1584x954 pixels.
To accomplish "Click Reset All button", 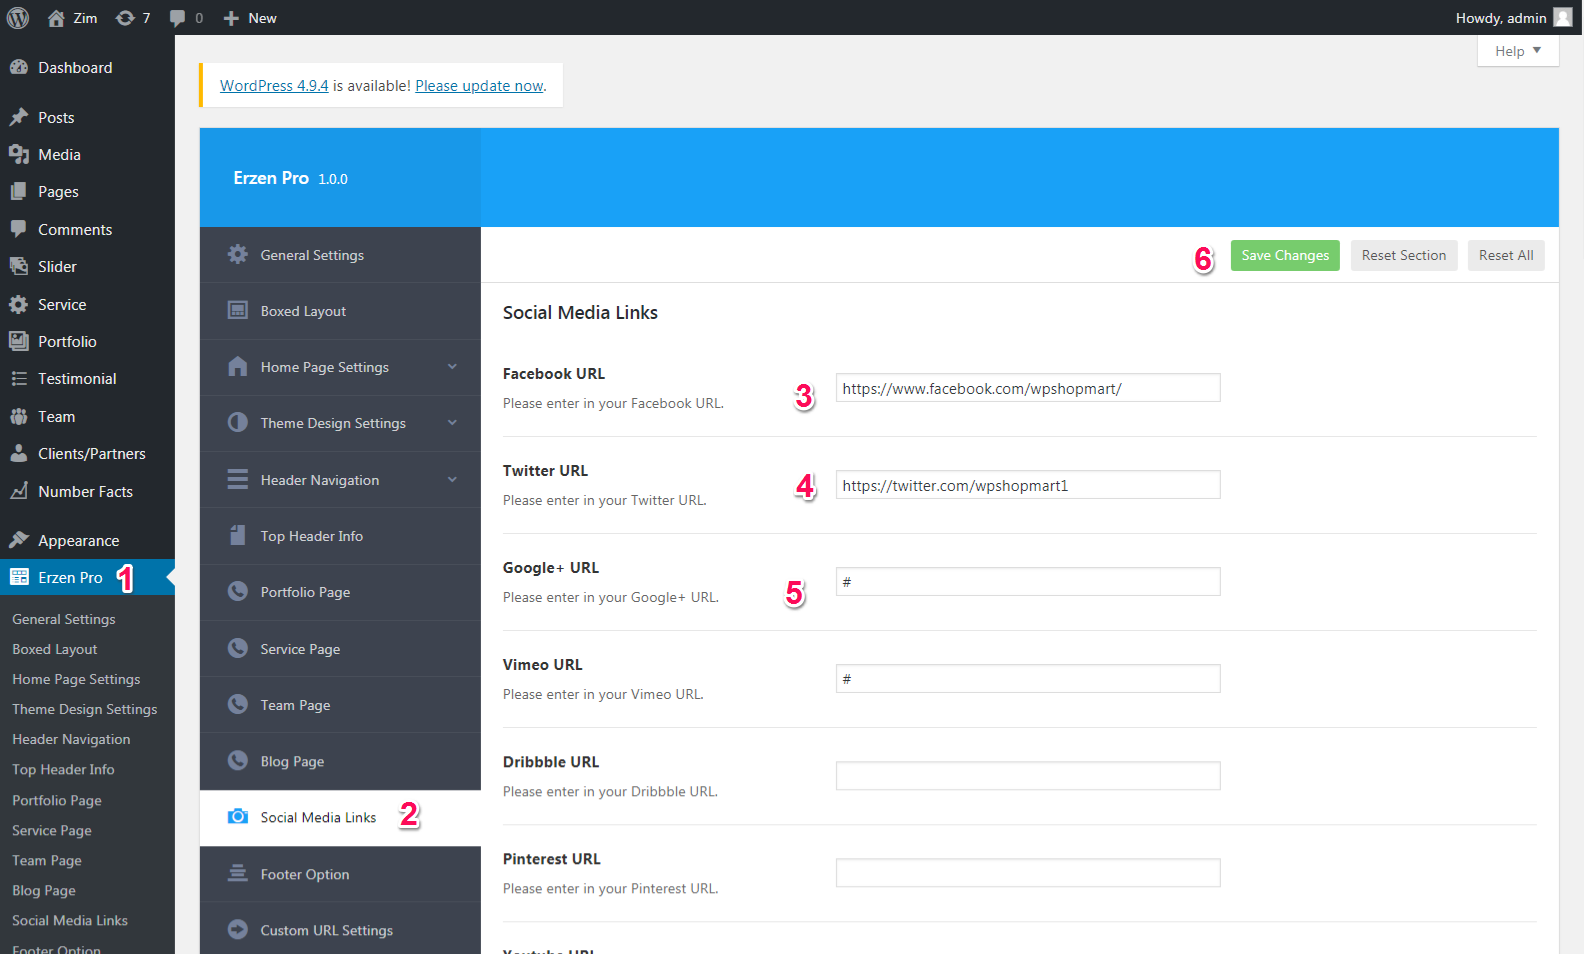I will coord(1506,255).
